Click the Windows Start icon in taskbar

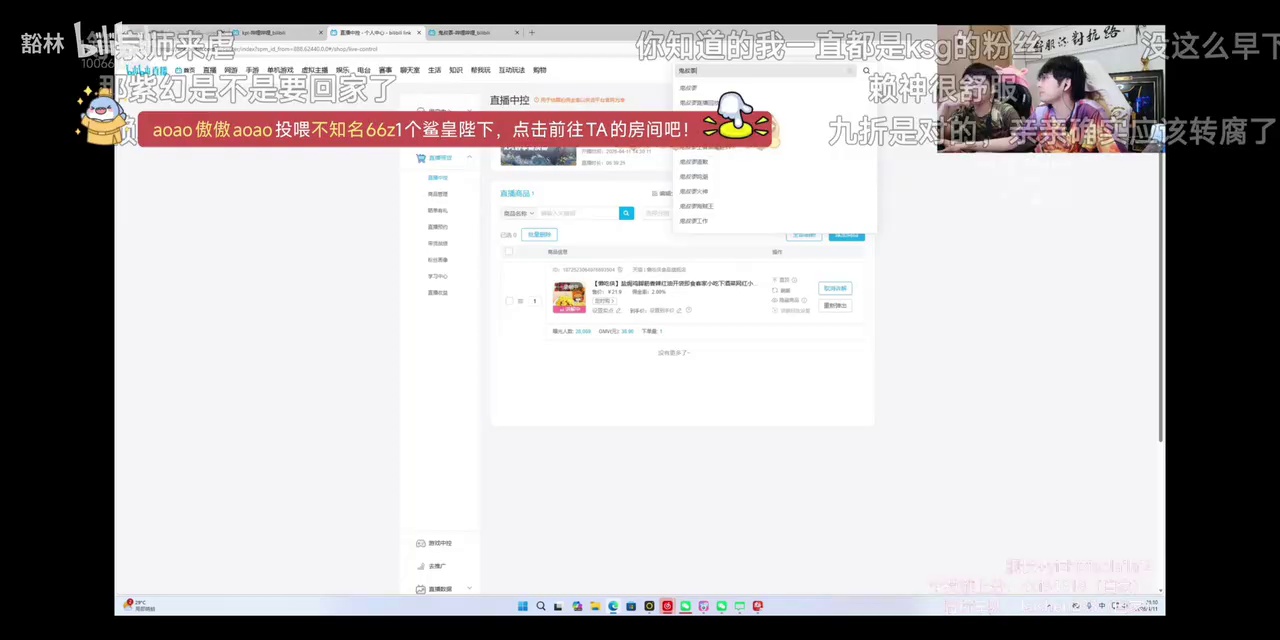pyautogui.click(x=522, y=606)
